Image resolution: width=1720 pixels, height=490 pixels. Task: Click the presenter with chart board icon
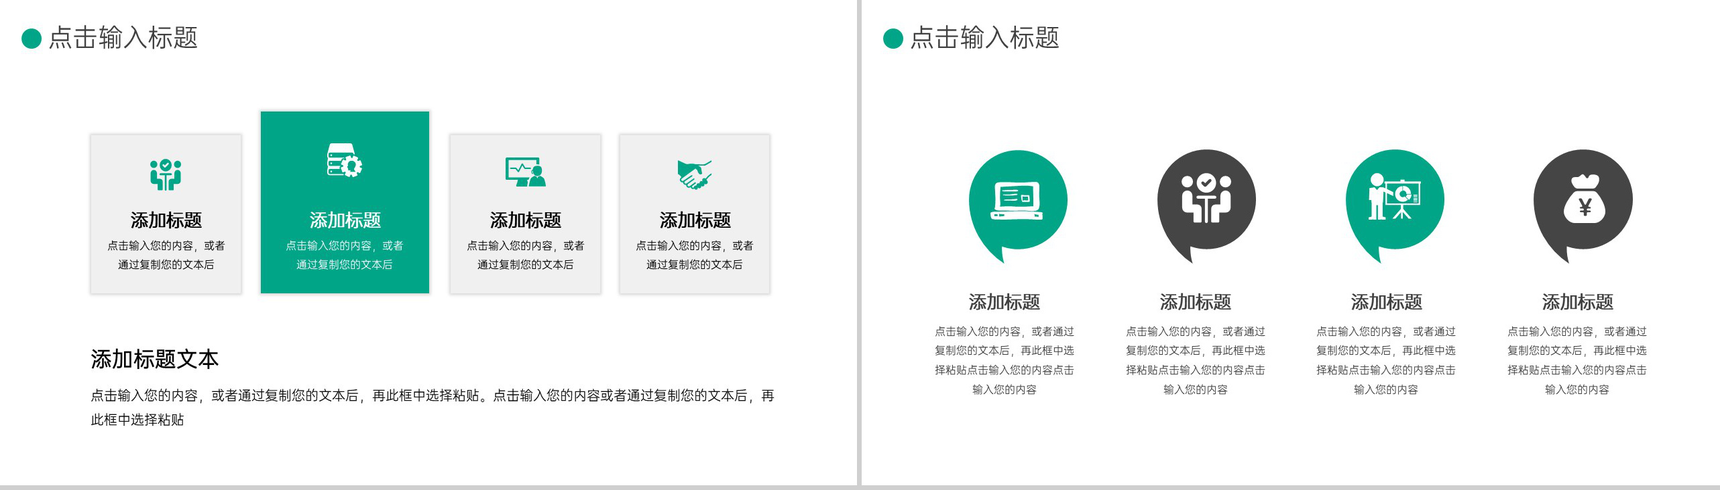click(1395, 197)
